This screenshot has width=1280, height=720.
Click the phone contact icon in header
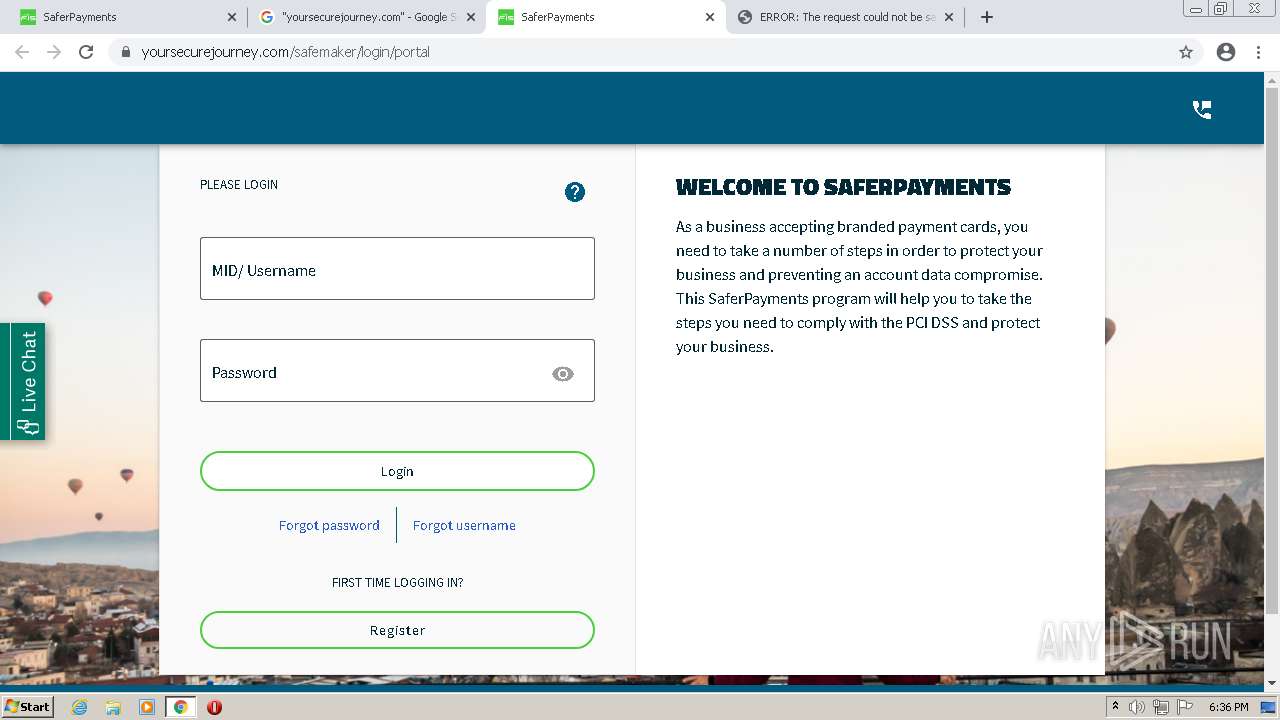[x=1202, y=110]
